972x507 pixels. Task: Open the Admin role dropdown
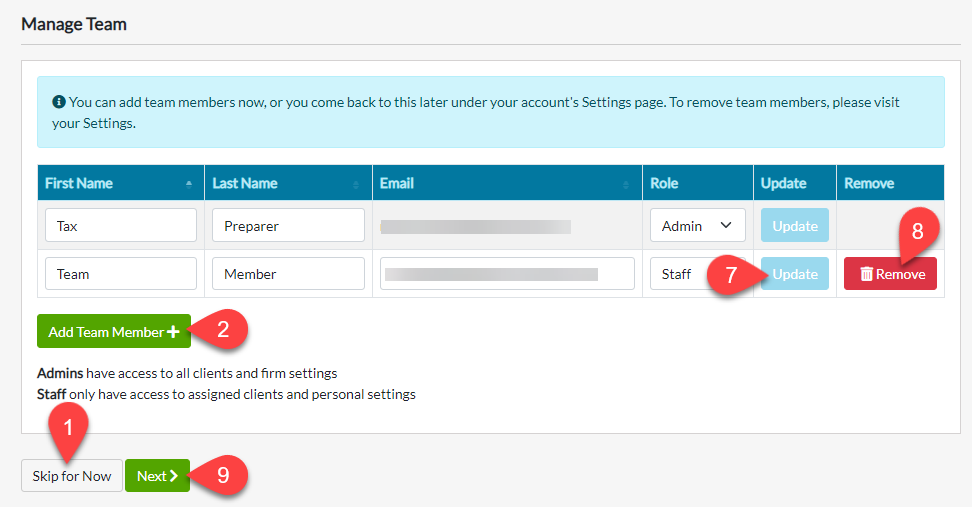pos(697,226)
